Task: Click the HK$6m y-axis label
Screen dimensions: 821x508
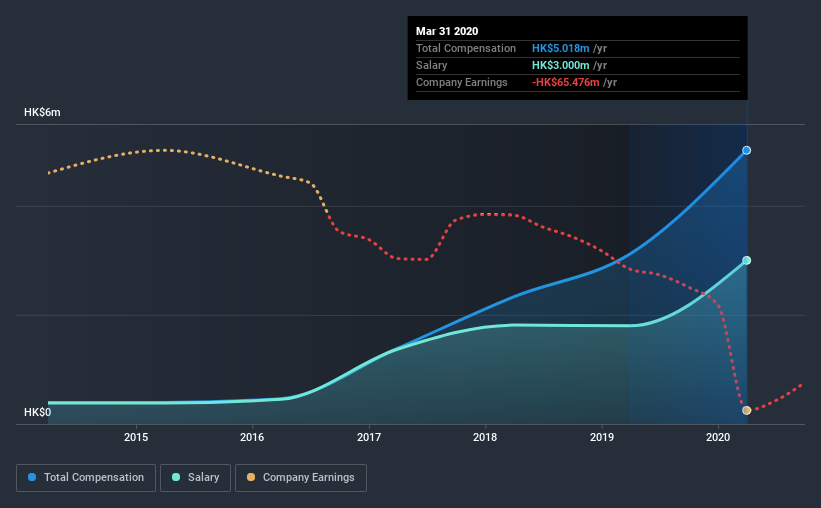Action: (42, 113)
